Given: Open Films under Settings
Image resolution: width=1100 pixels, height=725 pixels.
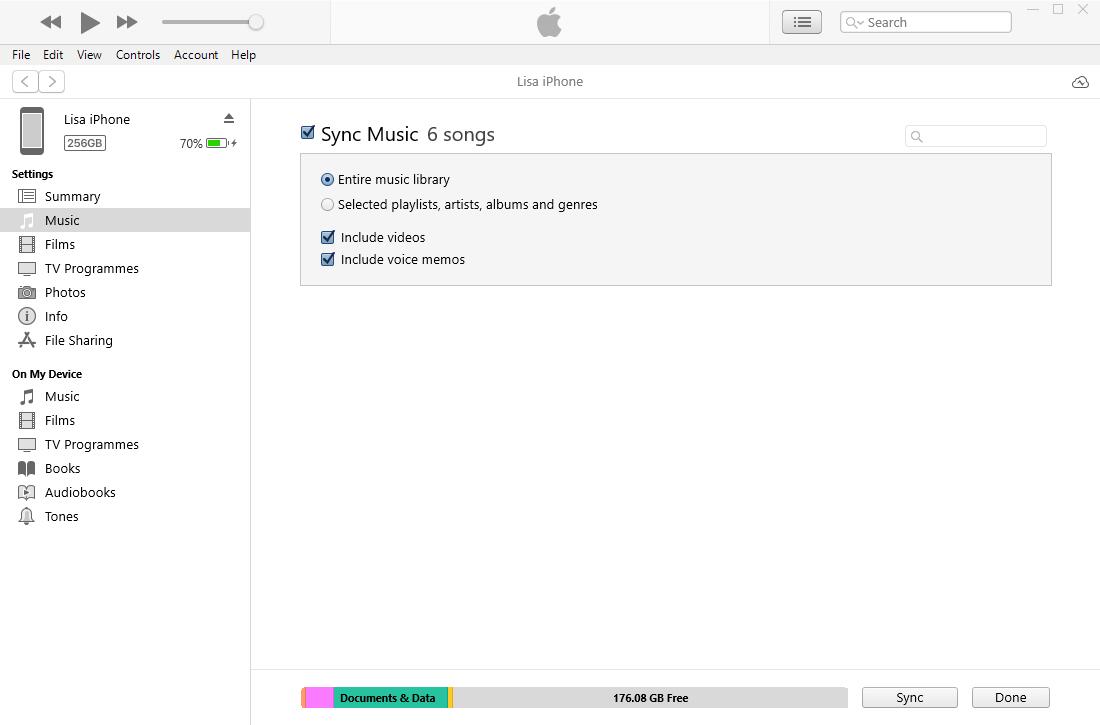Looking at the screenshot, I should click(x=125, y=244).
